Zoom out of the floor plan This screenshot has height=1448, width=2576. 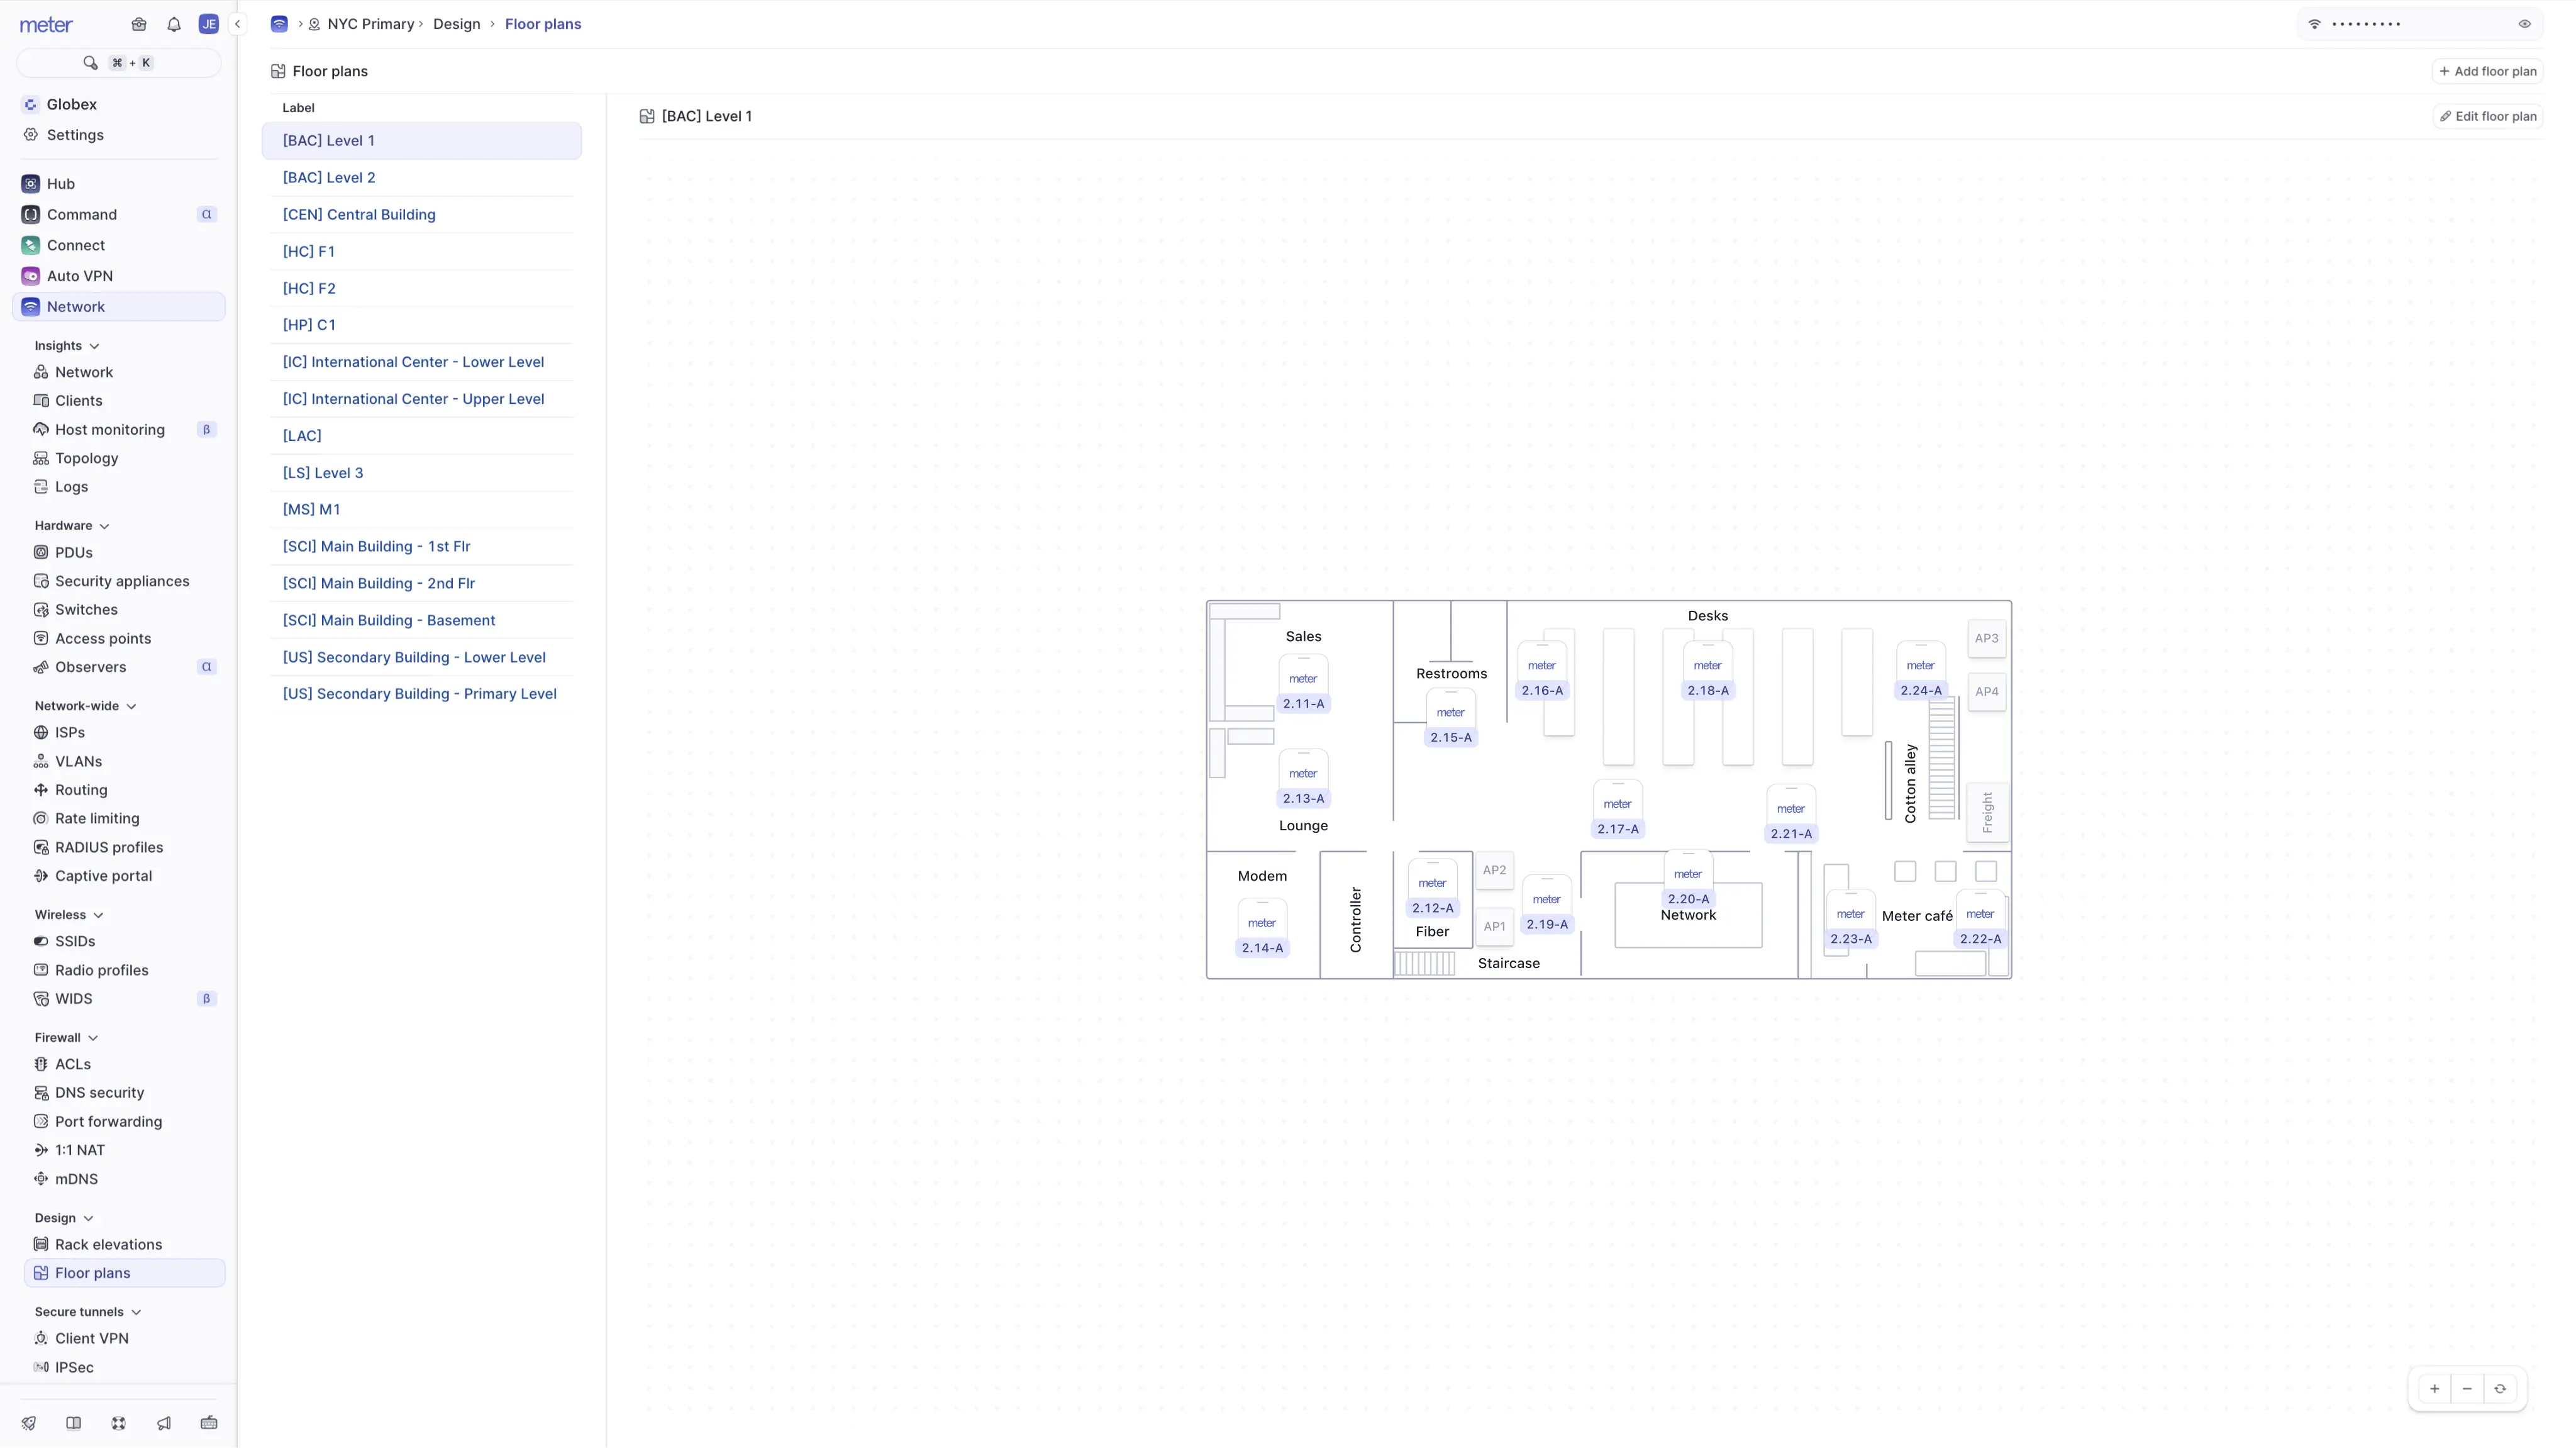(2467, 1388)
